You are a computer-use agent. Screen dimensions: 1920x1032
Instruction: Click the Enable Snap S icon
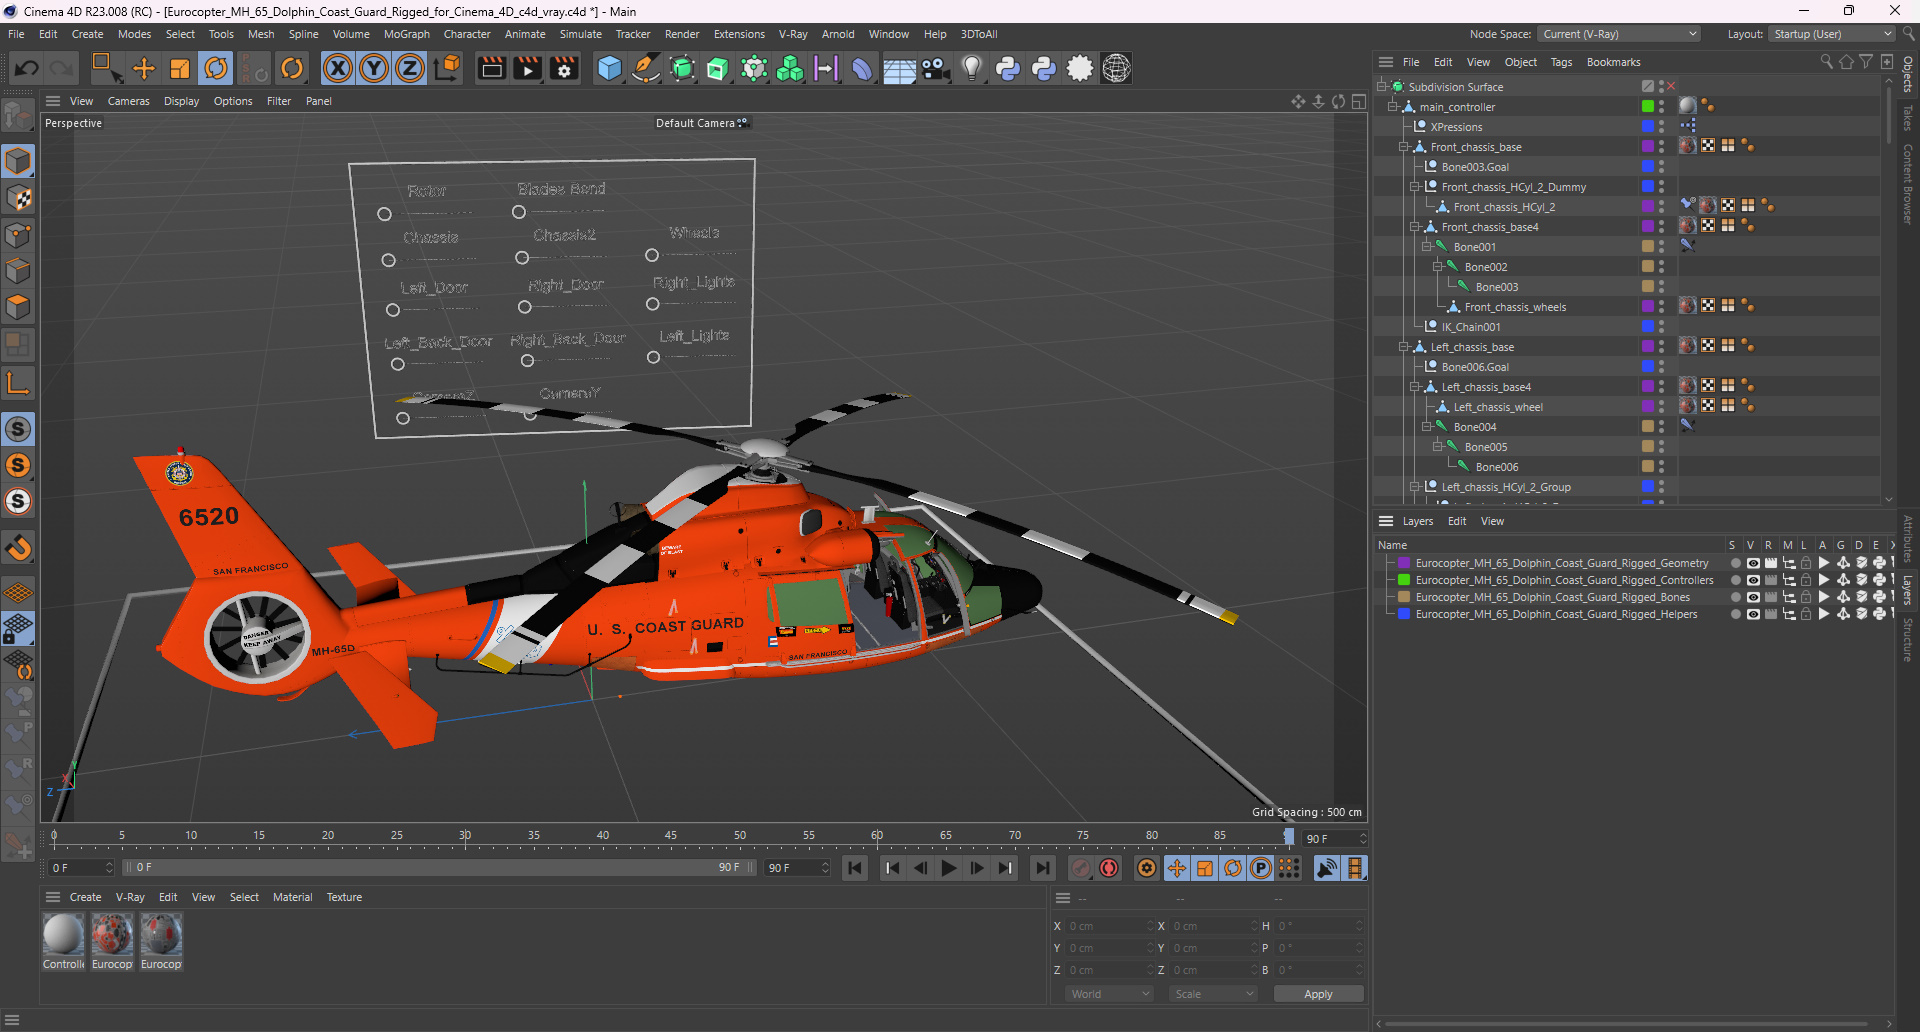coord(18,429)
